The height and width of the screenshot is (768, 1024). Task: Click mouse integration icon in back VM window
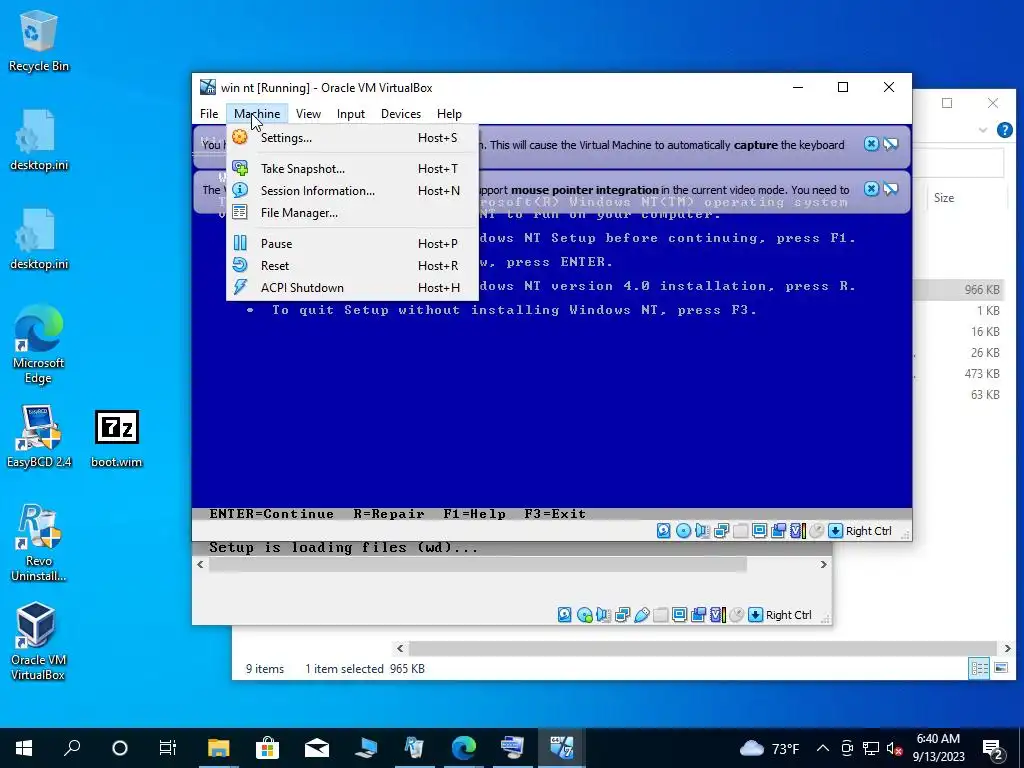click(737, 615)
